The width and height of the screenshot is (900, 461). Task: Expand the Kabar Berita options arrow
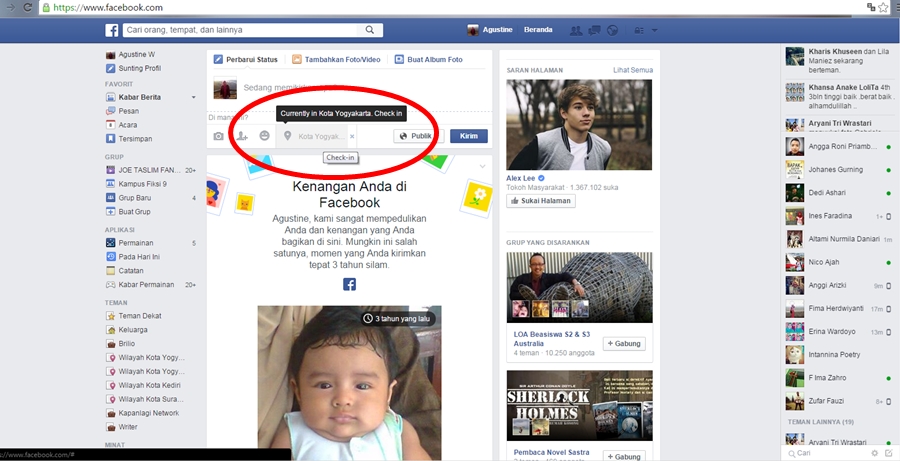(x=194, y=97)
